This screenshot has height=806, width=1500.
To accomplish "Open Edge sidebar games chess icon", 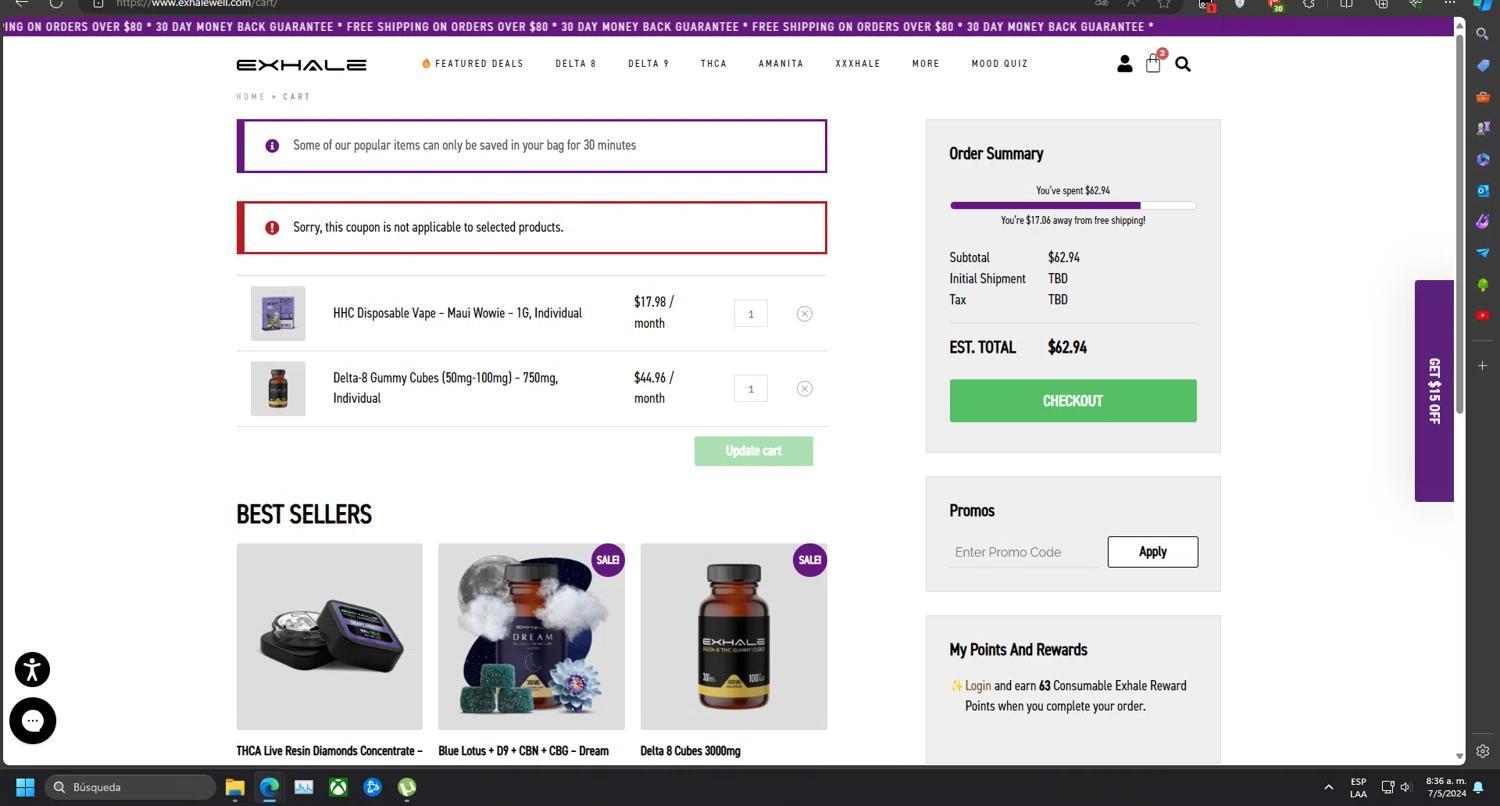I will click(x=1483, y=128).
